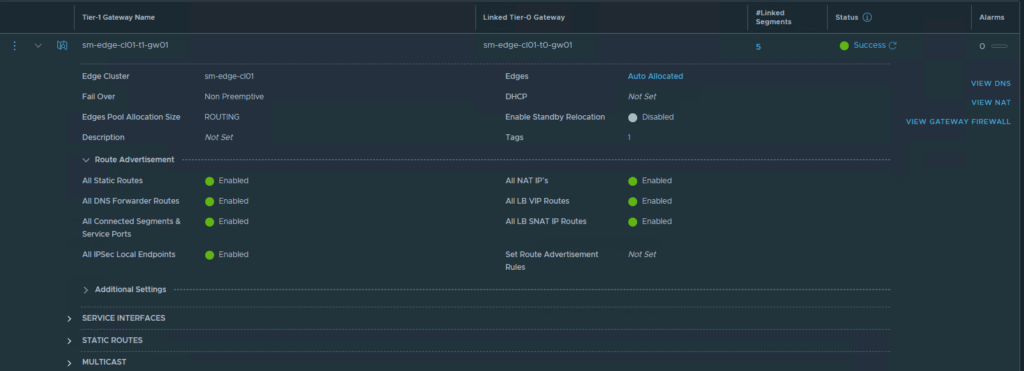Open the 5 linked segments count
The width and height of the screenshot is (1024, 371).
758,46
